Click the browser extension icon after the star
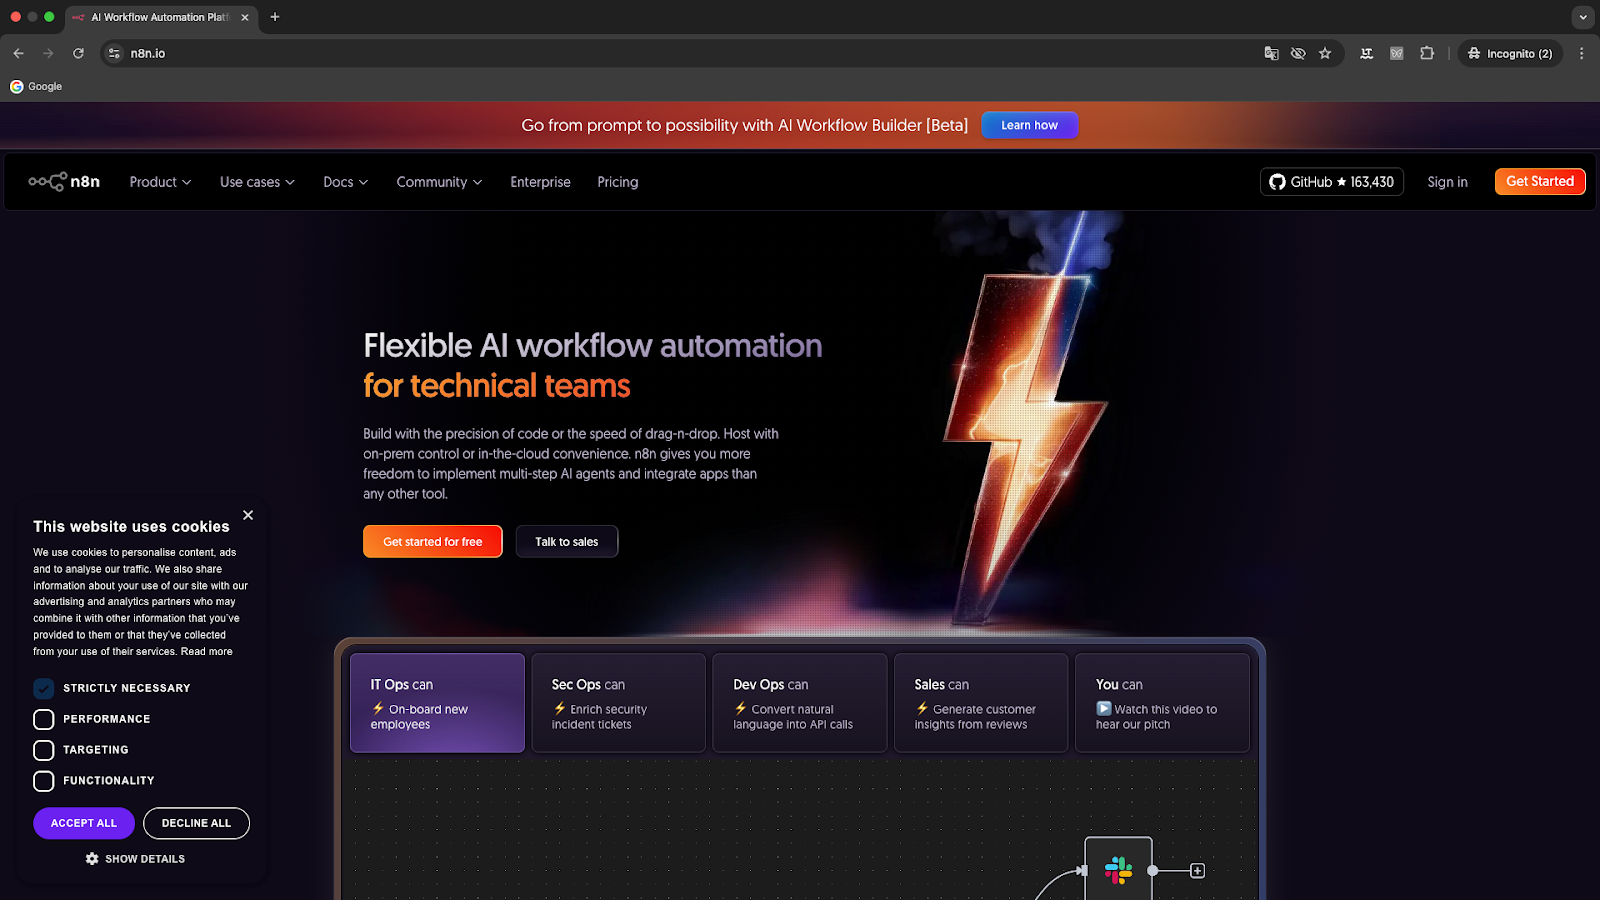The height and width of the screenshot is (900, 1600). click(1366, 53)
